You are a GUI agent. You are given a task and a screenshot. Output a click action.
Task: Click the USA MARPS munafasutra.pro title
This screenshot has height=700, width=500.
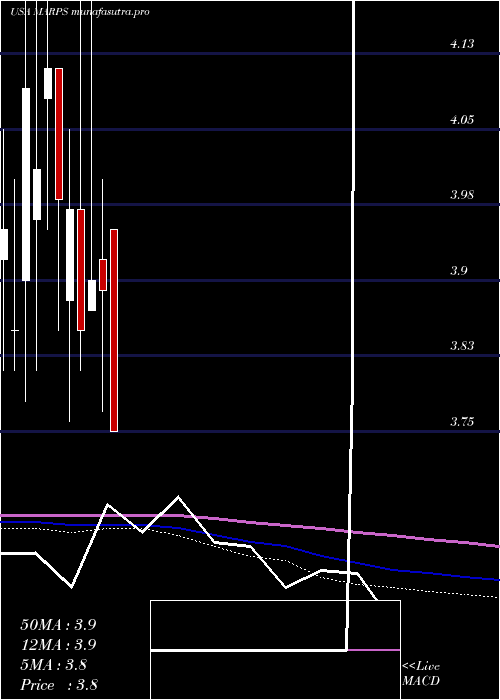(79, 12)
